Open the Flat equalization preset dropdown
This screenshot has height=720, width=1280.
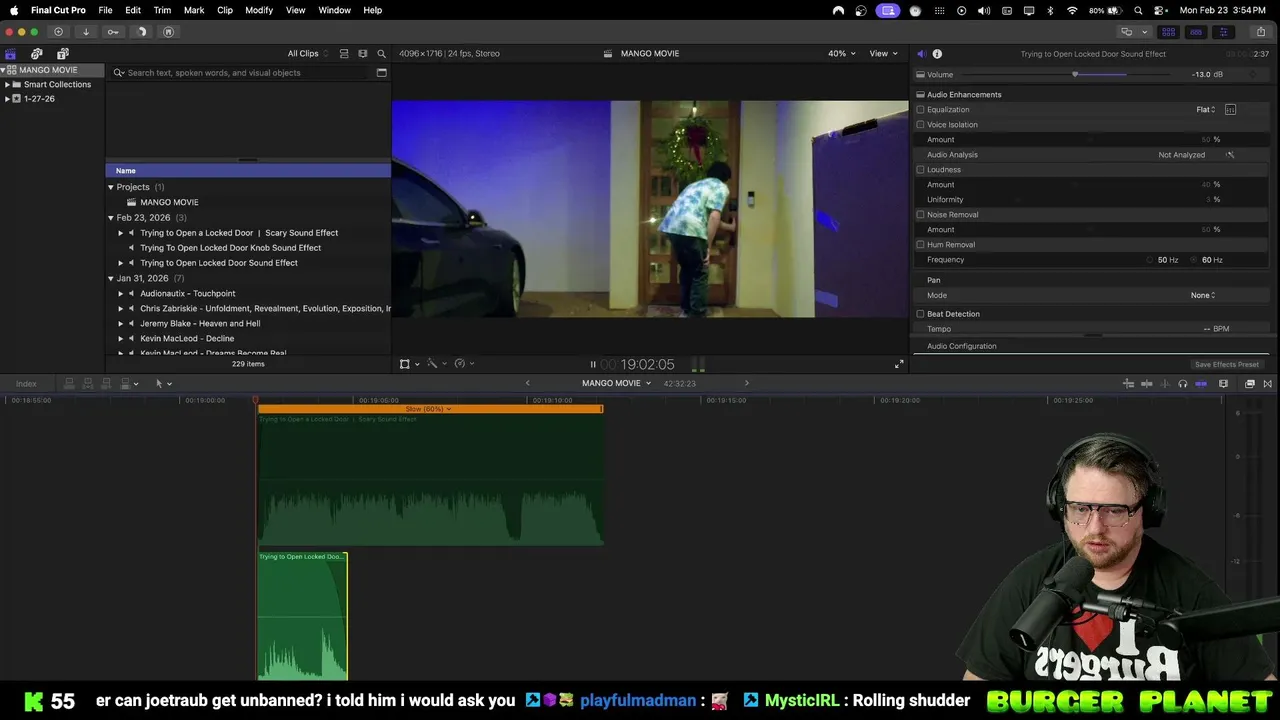(1206, 110)
